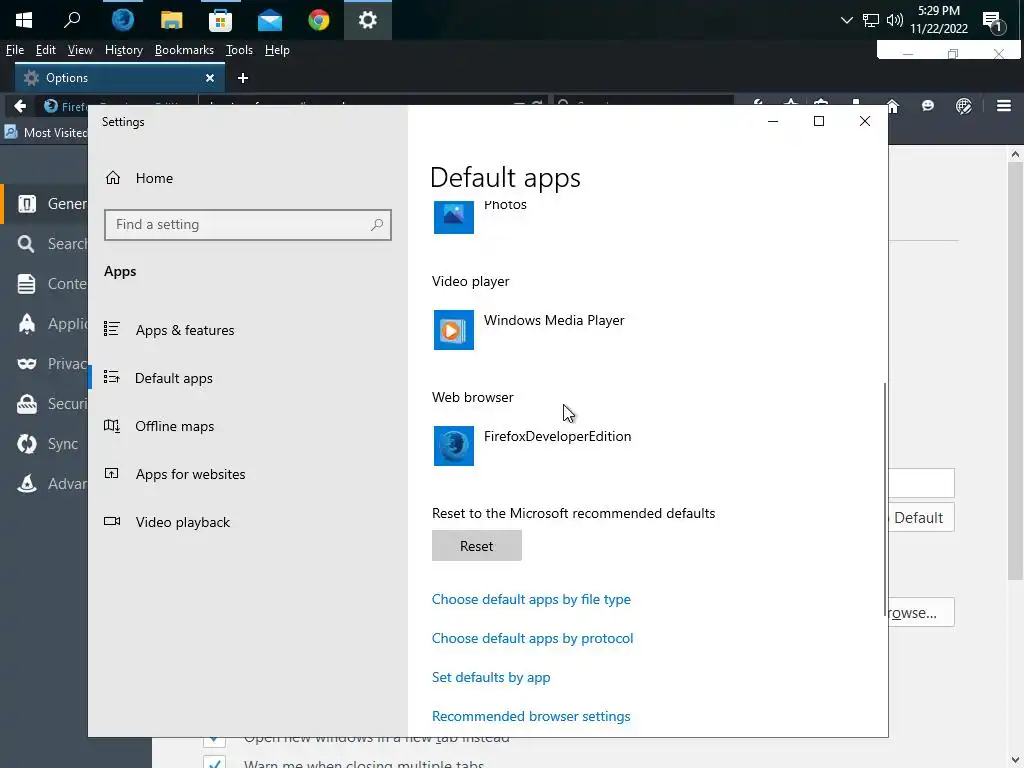Open Set defaults by app link
Image resolution: width=1024 pixels, height=768 pixels.
coord(491,677)
